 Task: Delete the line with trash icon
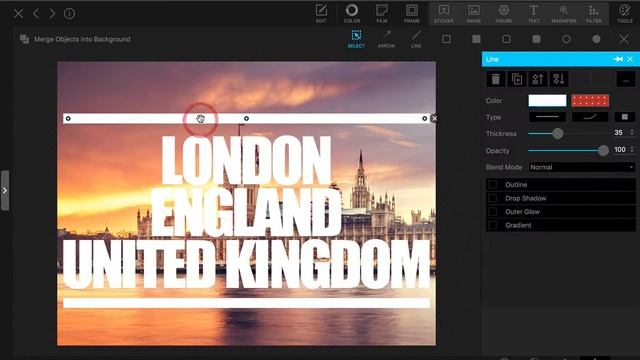[x=496, y=79]
